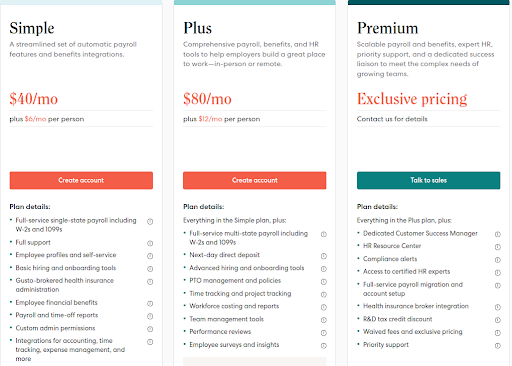Open info icon for Employee surveys and insights
Screen dimensions: 512x366
324,346
